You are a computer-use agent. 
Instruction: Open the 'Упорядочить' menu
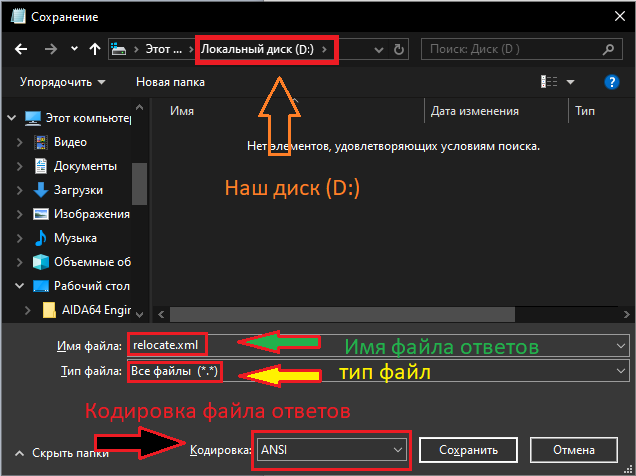pyautogui.click(x=62, y=82)
